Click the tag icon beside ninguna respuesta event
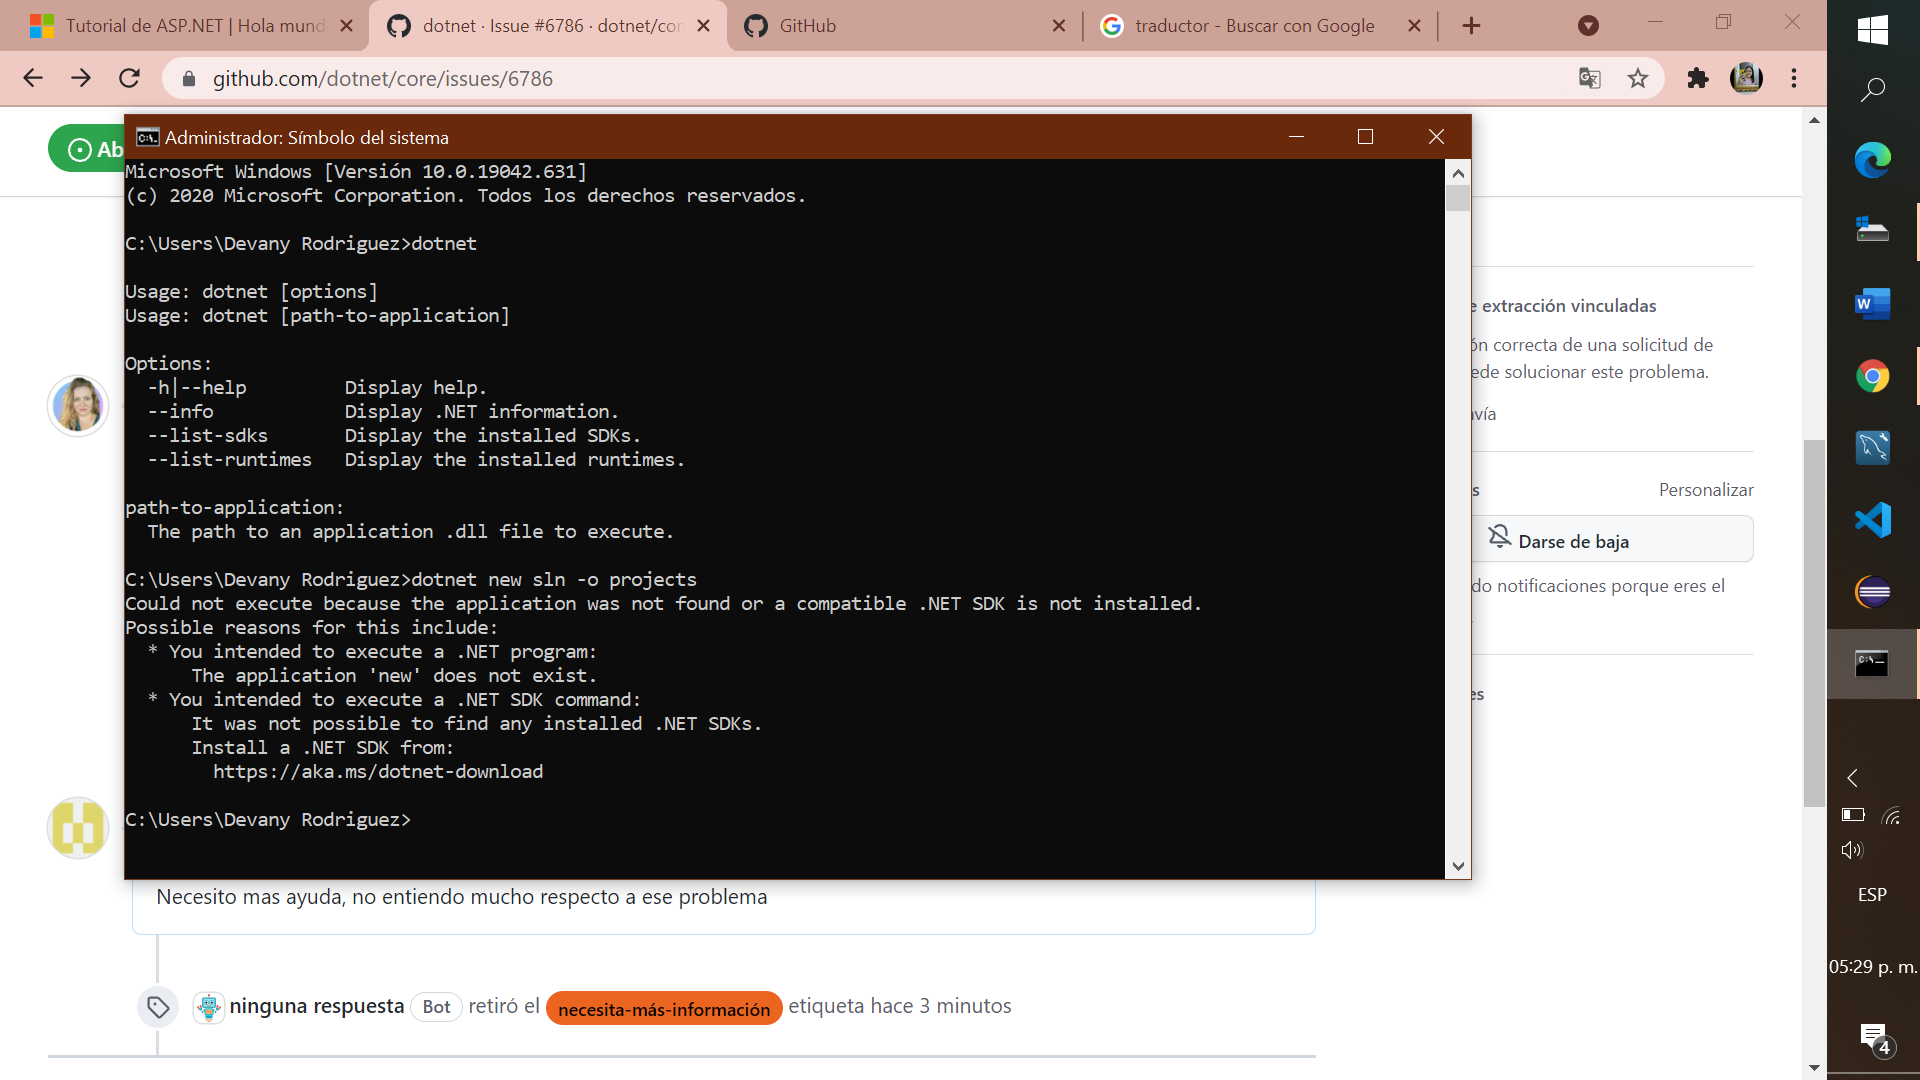 click(157, 1007)
